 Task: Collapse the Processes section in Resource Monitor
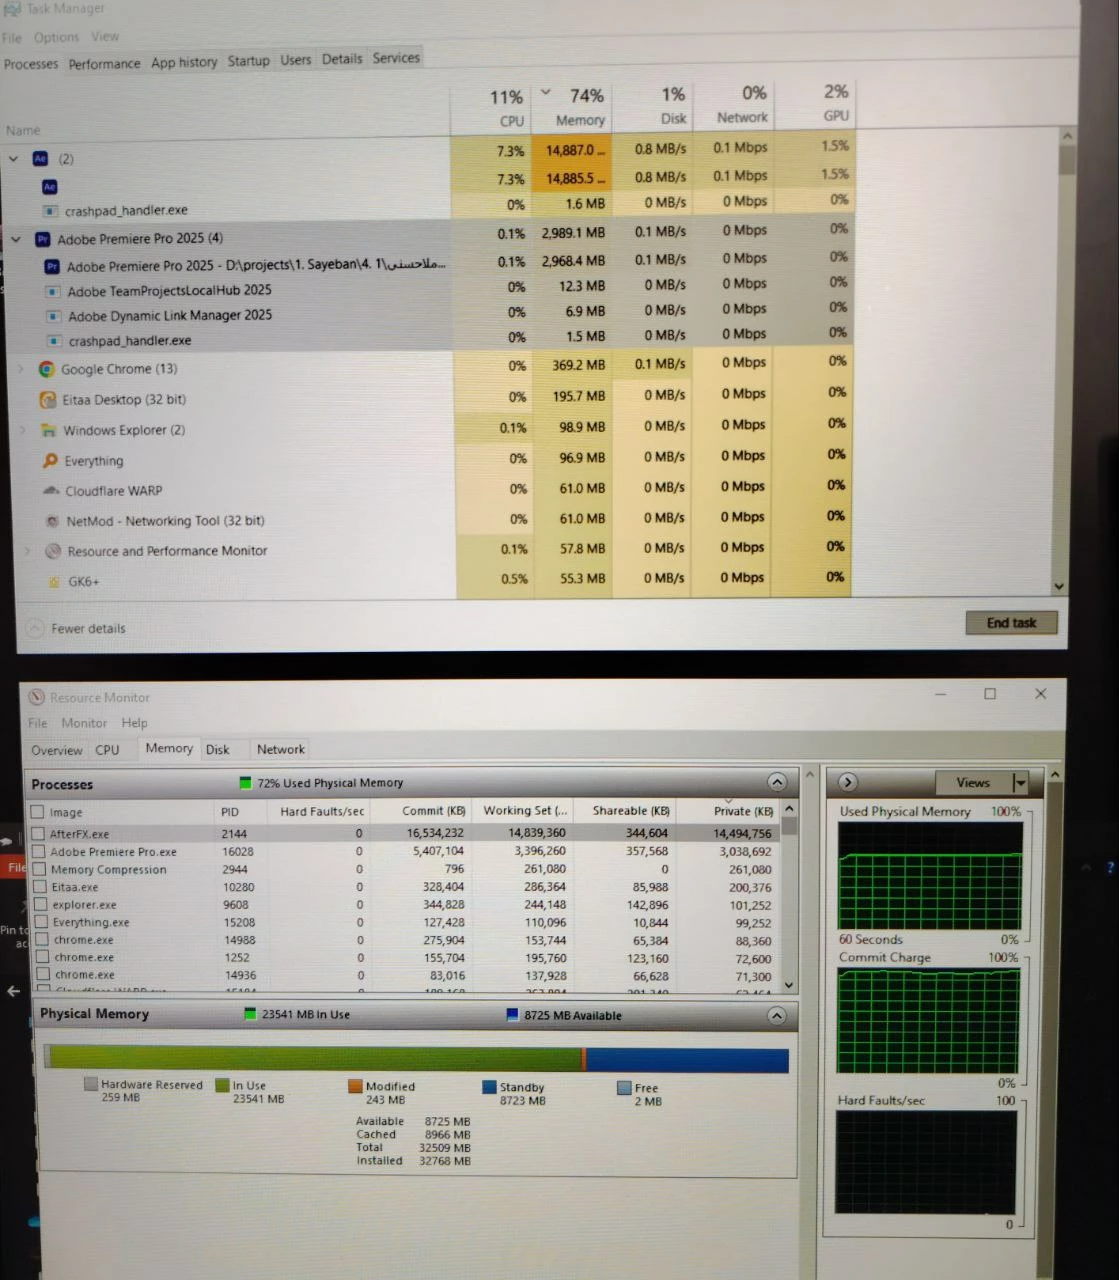777,782
